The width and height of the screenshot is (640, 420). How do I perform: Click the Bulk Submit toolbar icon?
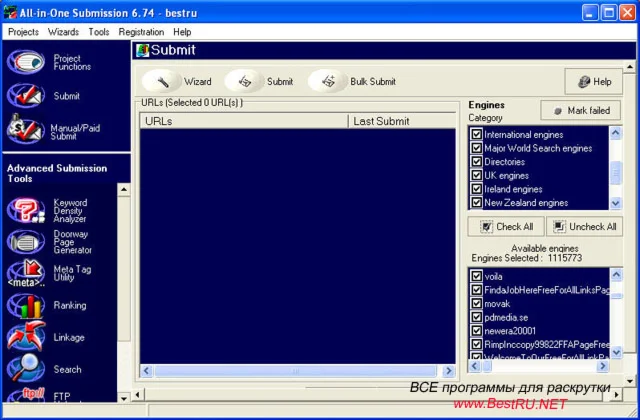coord(328,81)
